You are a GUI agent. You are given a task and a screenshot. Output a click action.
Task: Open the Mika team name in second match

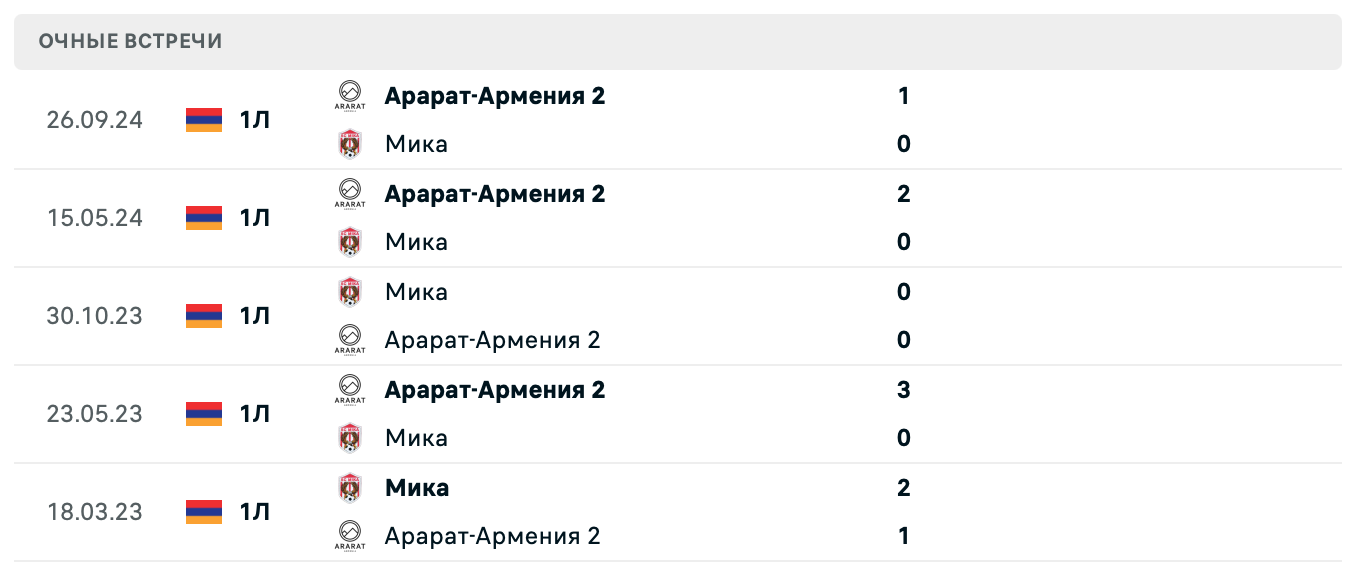tap(416, 242)
